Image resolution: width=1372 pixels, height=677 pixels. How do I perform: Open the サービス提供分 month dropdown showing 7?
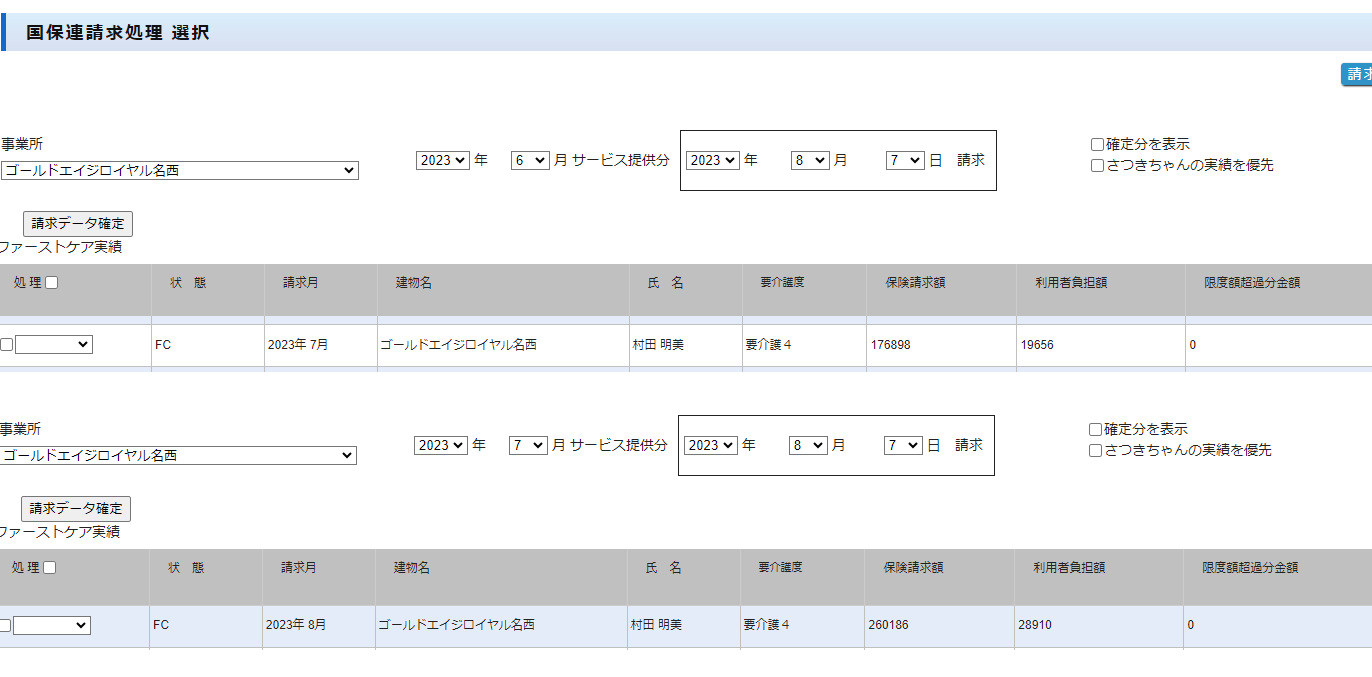click(x=527, y=445)
